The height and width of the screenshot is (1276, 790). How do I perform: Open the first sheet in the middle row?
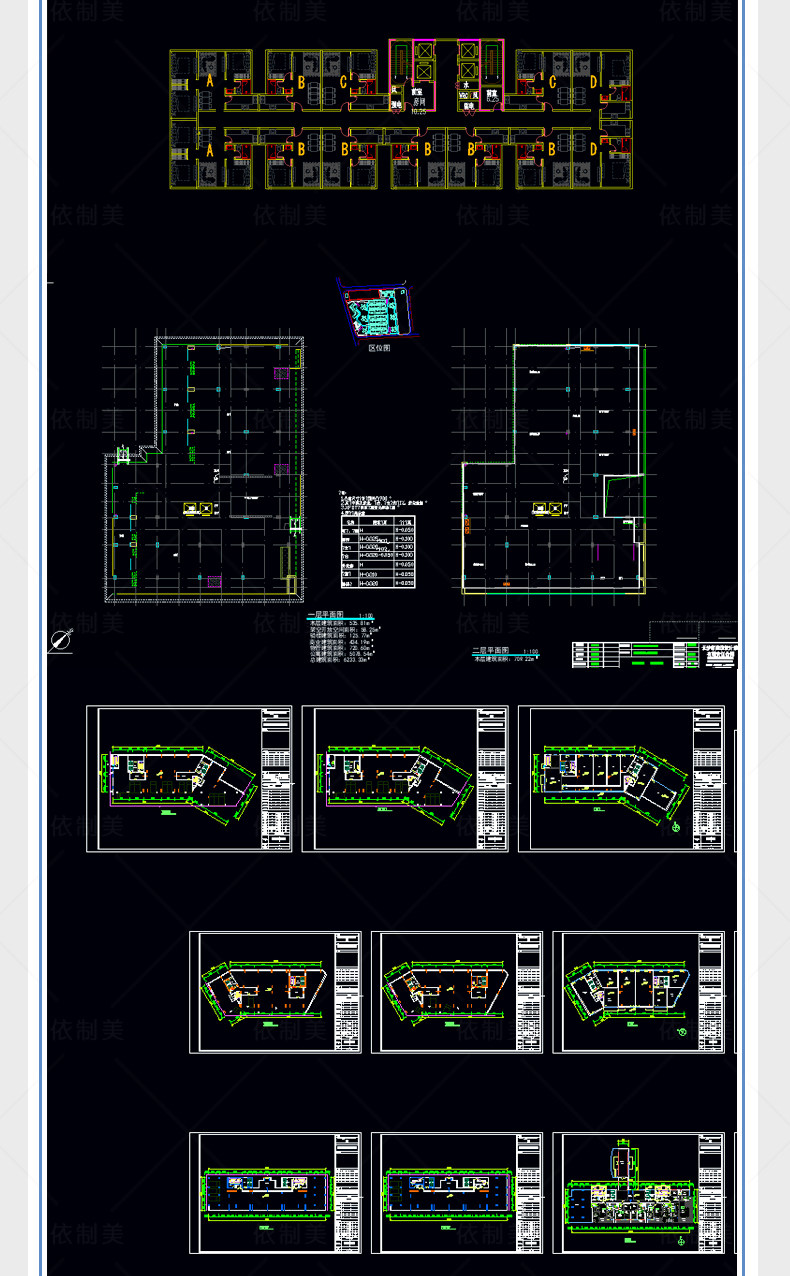(x=275, y=992)
